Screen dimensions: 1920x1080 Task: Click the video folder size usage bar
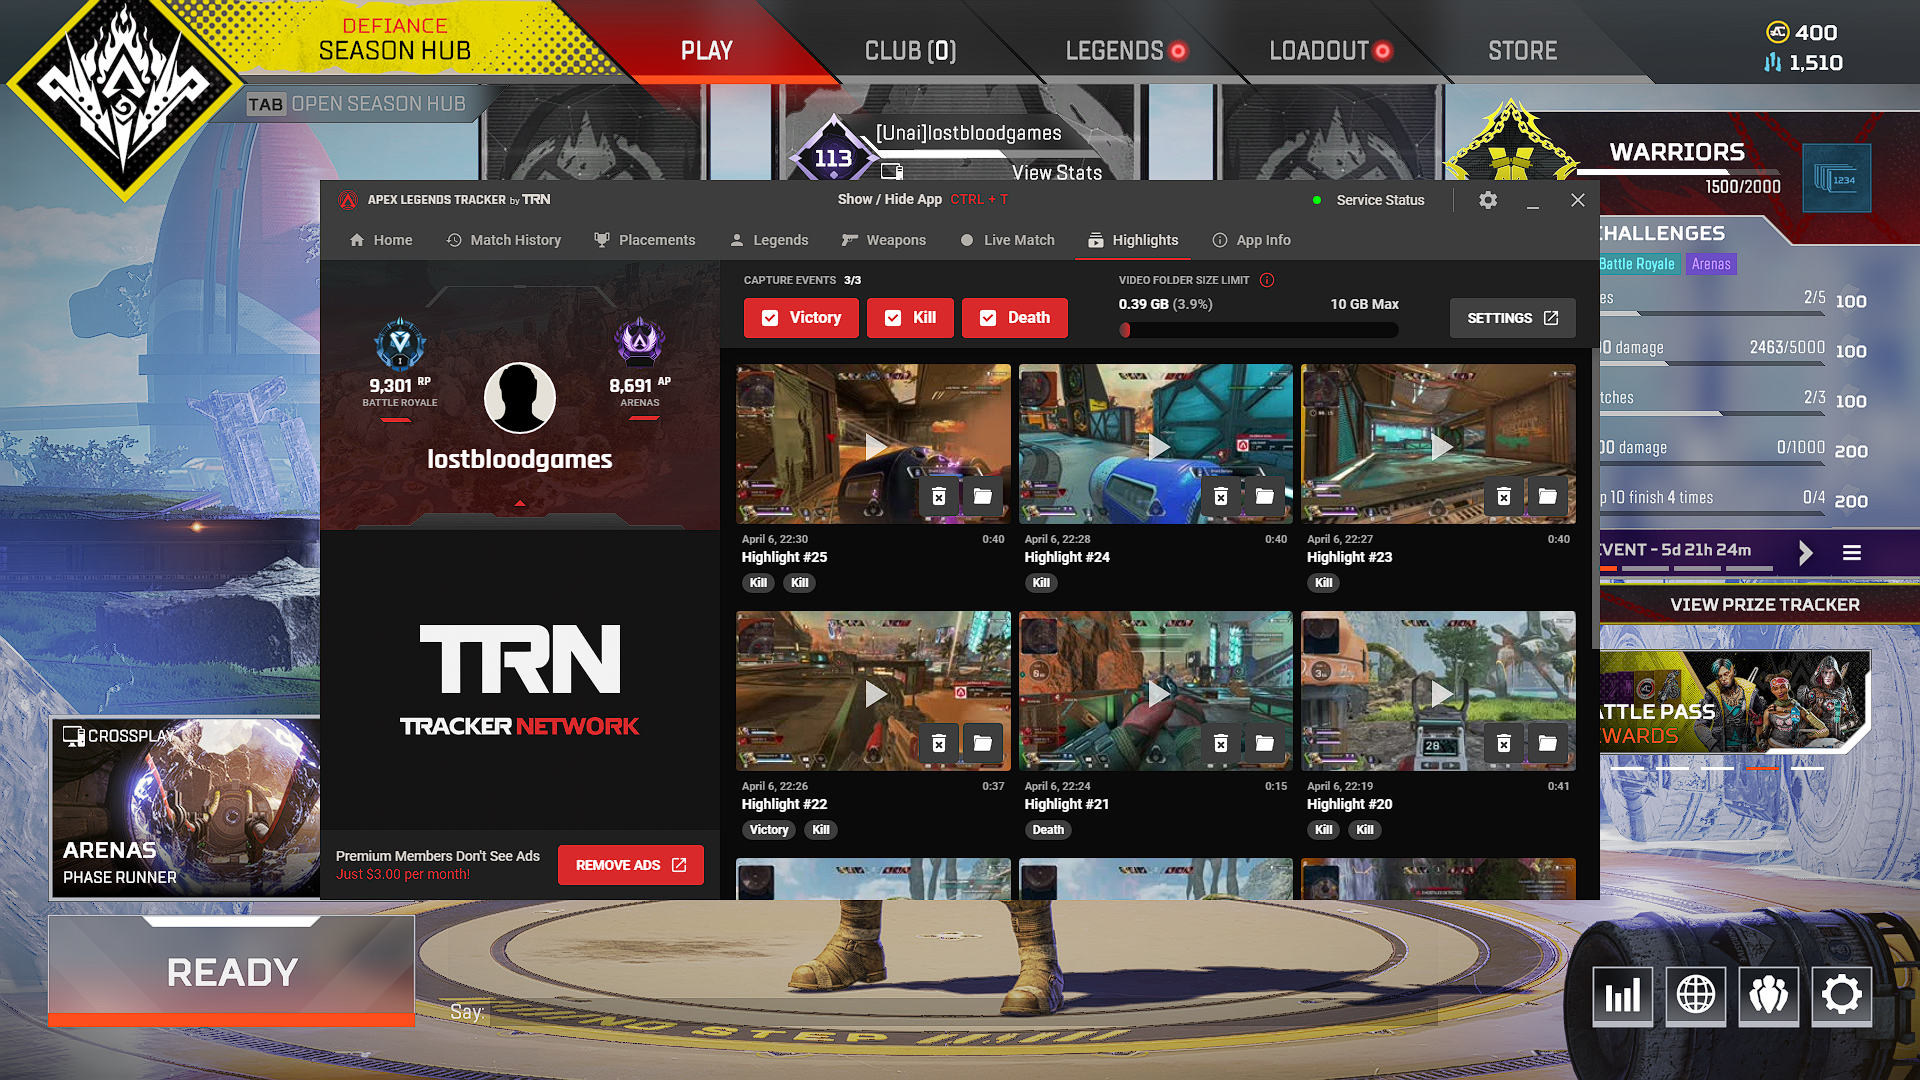click(x=1258, y=329)
